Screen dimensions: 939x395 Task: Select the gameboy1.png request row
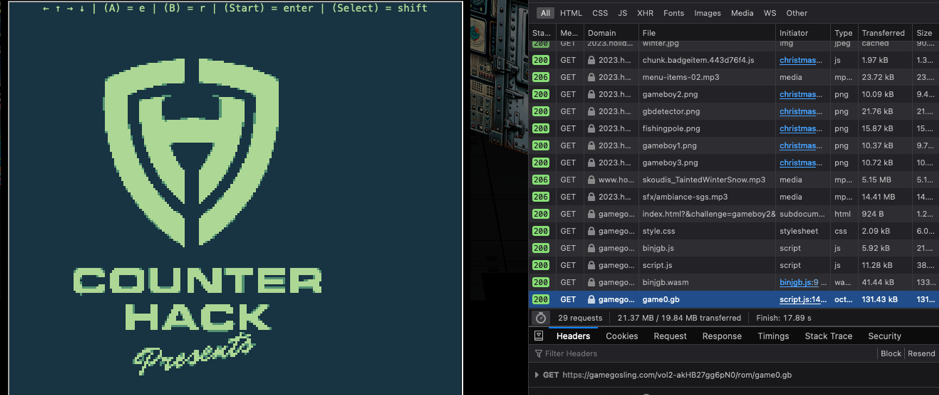point(734,145)
